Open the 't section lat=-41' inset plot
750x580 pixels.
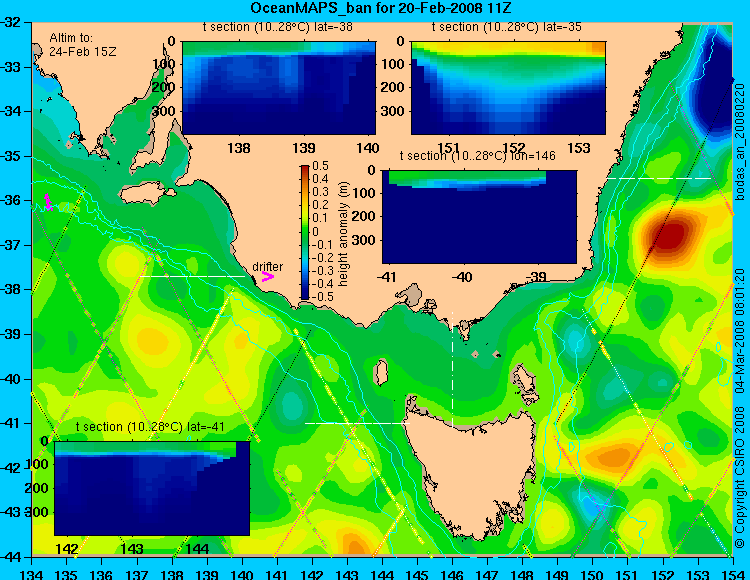pos(152,488)
